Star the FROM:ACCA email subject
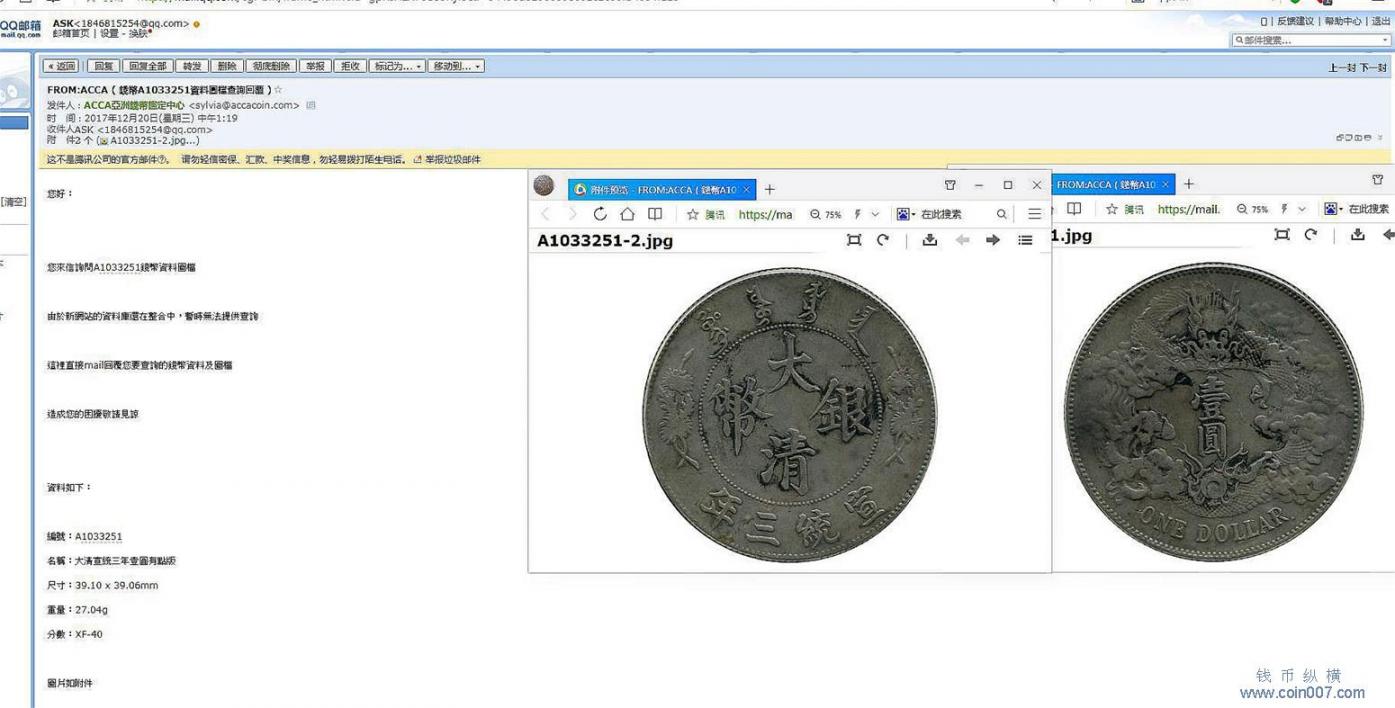Image resolution: width=1395 pixels, height=708 pixels. click(278, 90)
